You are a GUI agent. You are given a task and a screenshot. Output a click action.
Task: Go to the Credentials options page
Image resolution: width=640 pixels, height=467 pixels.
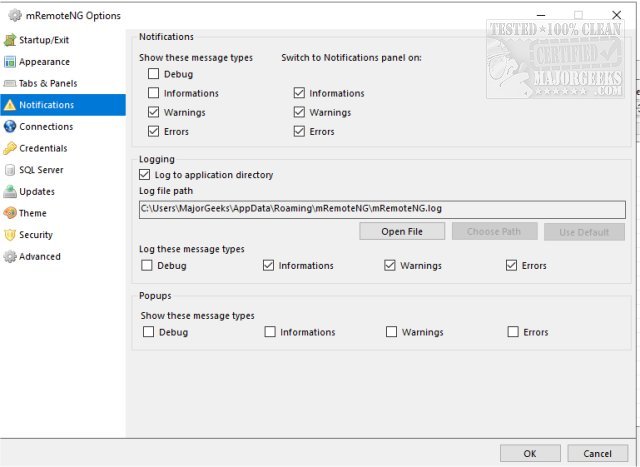pyautogui.click(x=63, y=148)
